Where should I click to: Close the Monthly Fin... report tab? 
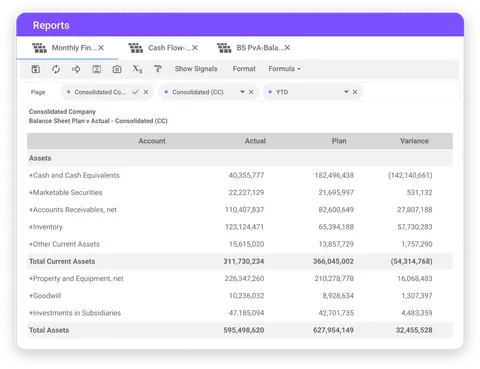[x=101, y=48]
